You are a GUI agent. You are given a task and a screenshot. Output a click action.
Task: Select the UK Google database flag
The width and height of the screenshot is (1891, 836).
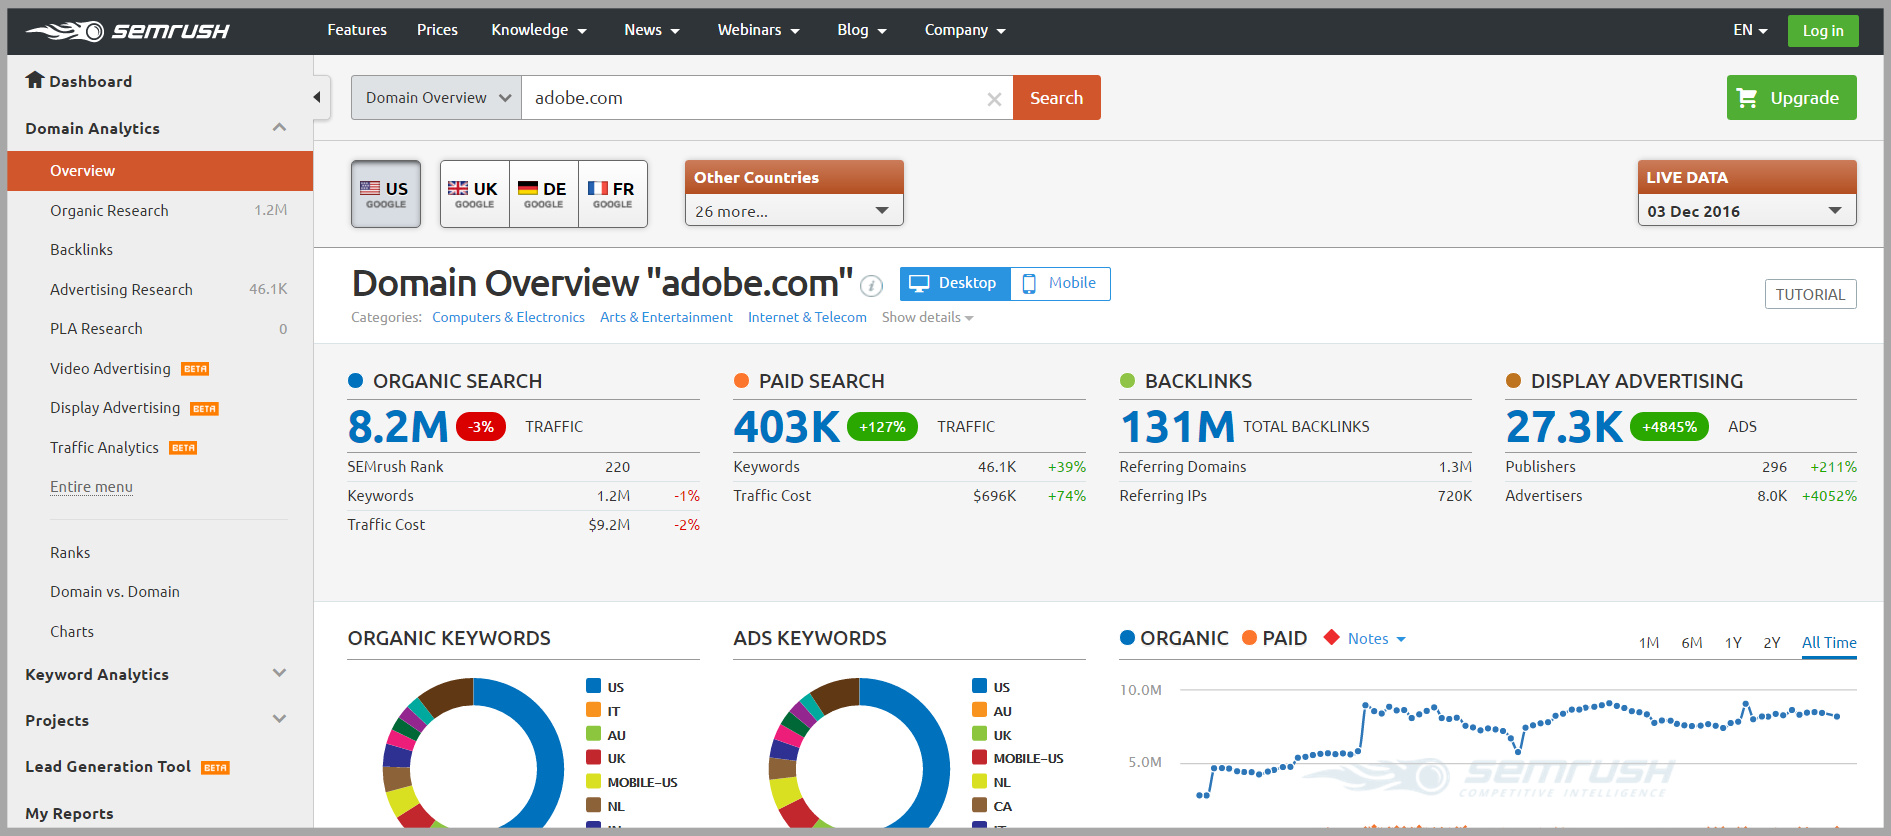tap(475, 194)
